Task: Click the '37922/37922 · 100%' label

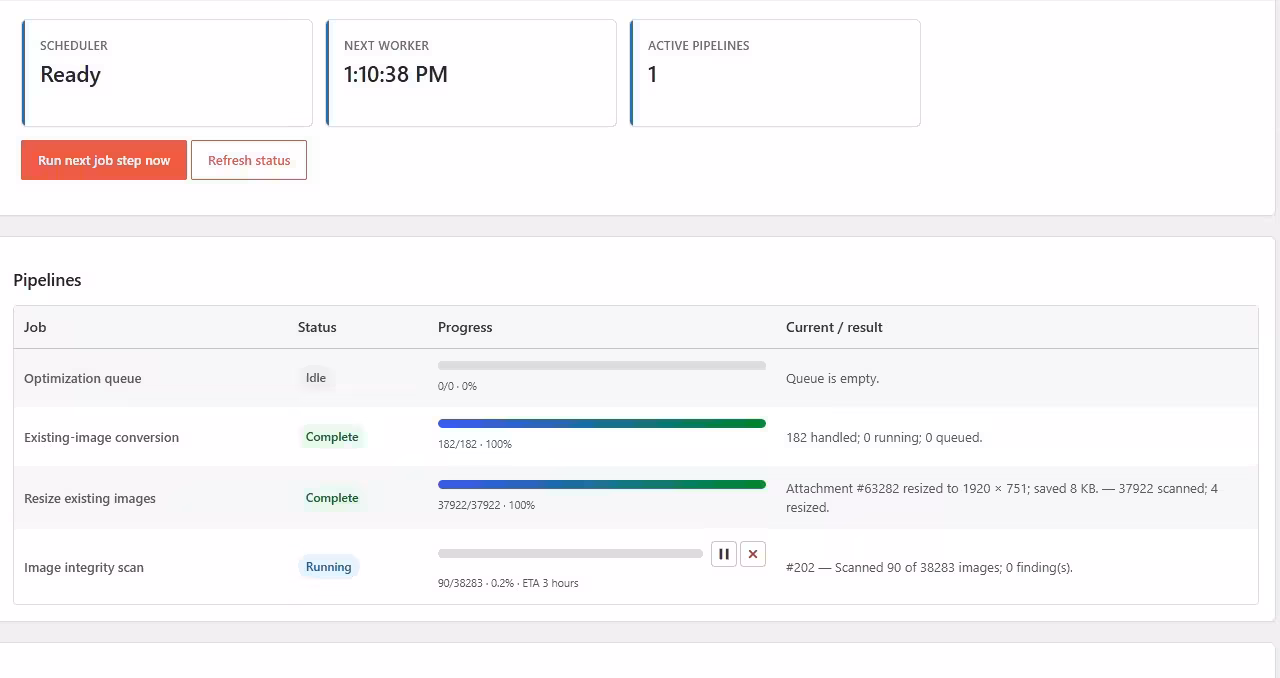Action: click(486, 505)
